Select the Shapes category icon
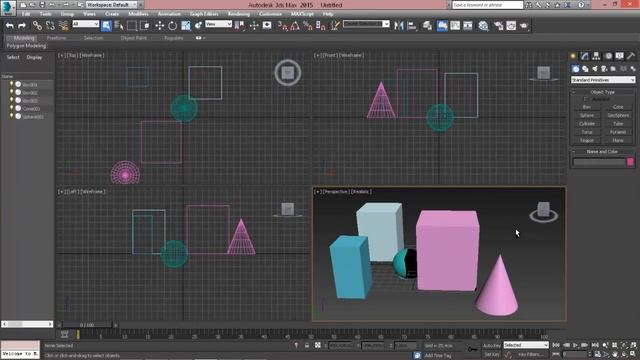The width and height of the screenshot is (640, 360). pos(585,69)
